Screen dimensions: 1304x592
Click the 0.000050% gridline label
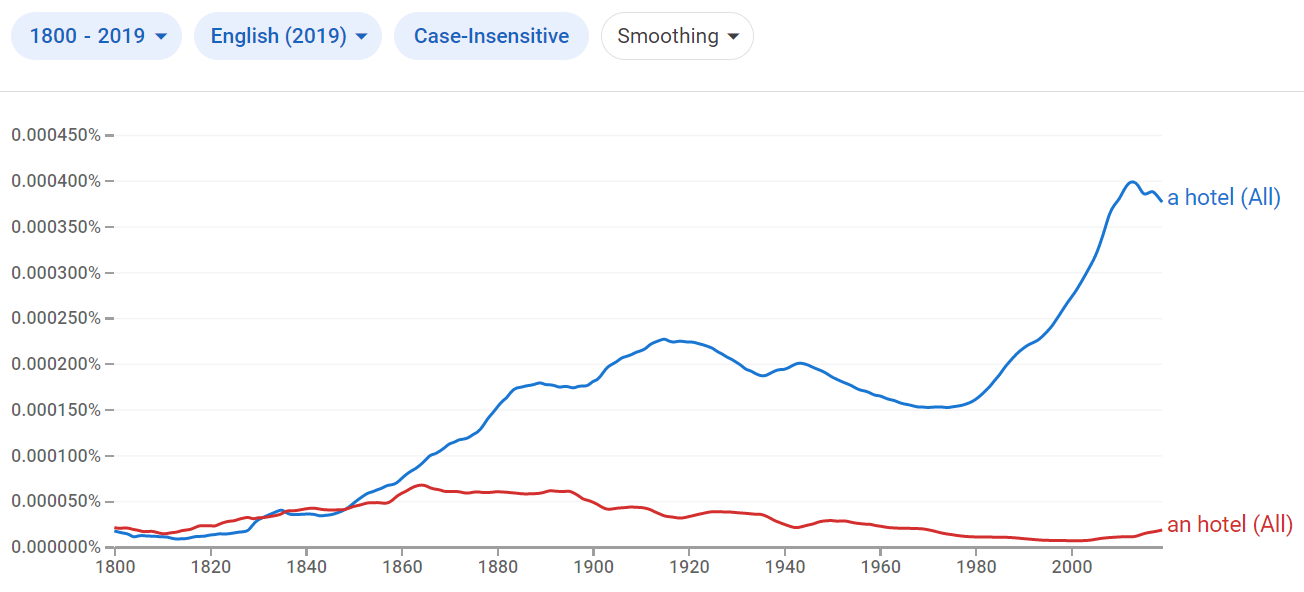point(58,501)
